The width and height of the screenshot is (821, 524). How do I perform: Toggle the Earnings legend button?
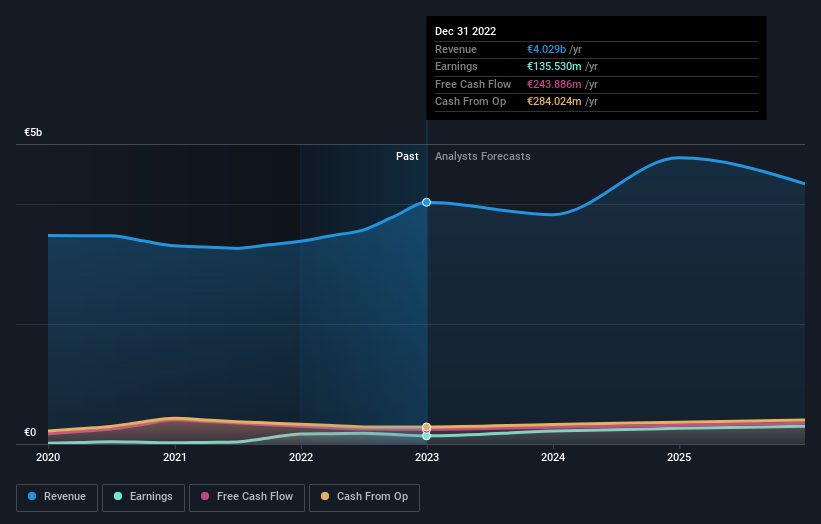click(x=143, y=497)
